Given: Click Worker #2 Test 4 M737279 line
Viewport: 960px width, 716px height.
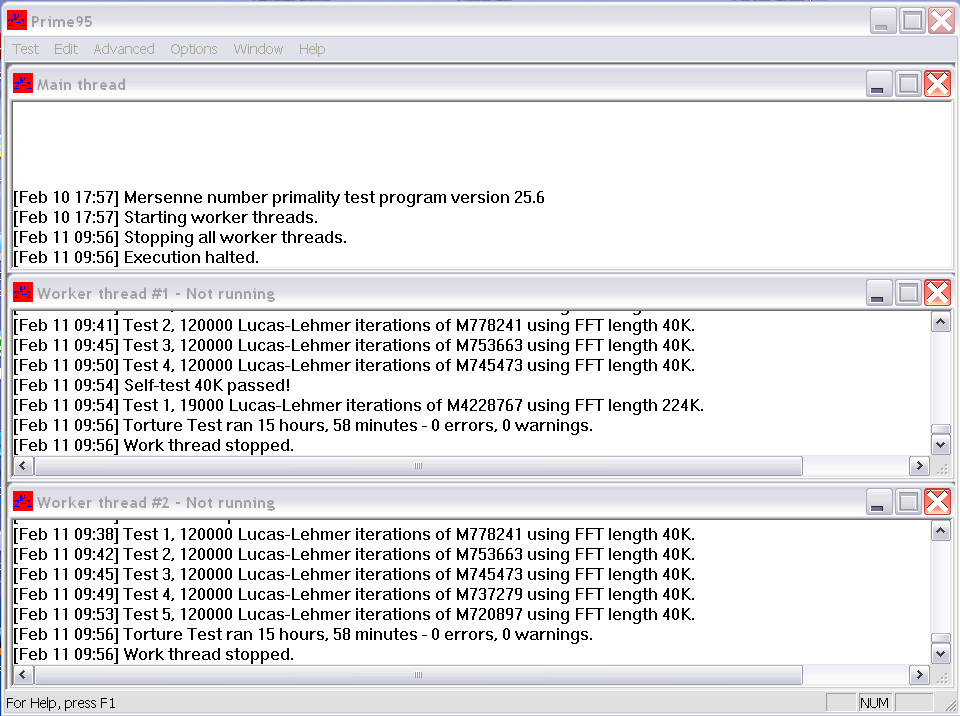Looking at the screenshot, I should click(x=354, y=594).
